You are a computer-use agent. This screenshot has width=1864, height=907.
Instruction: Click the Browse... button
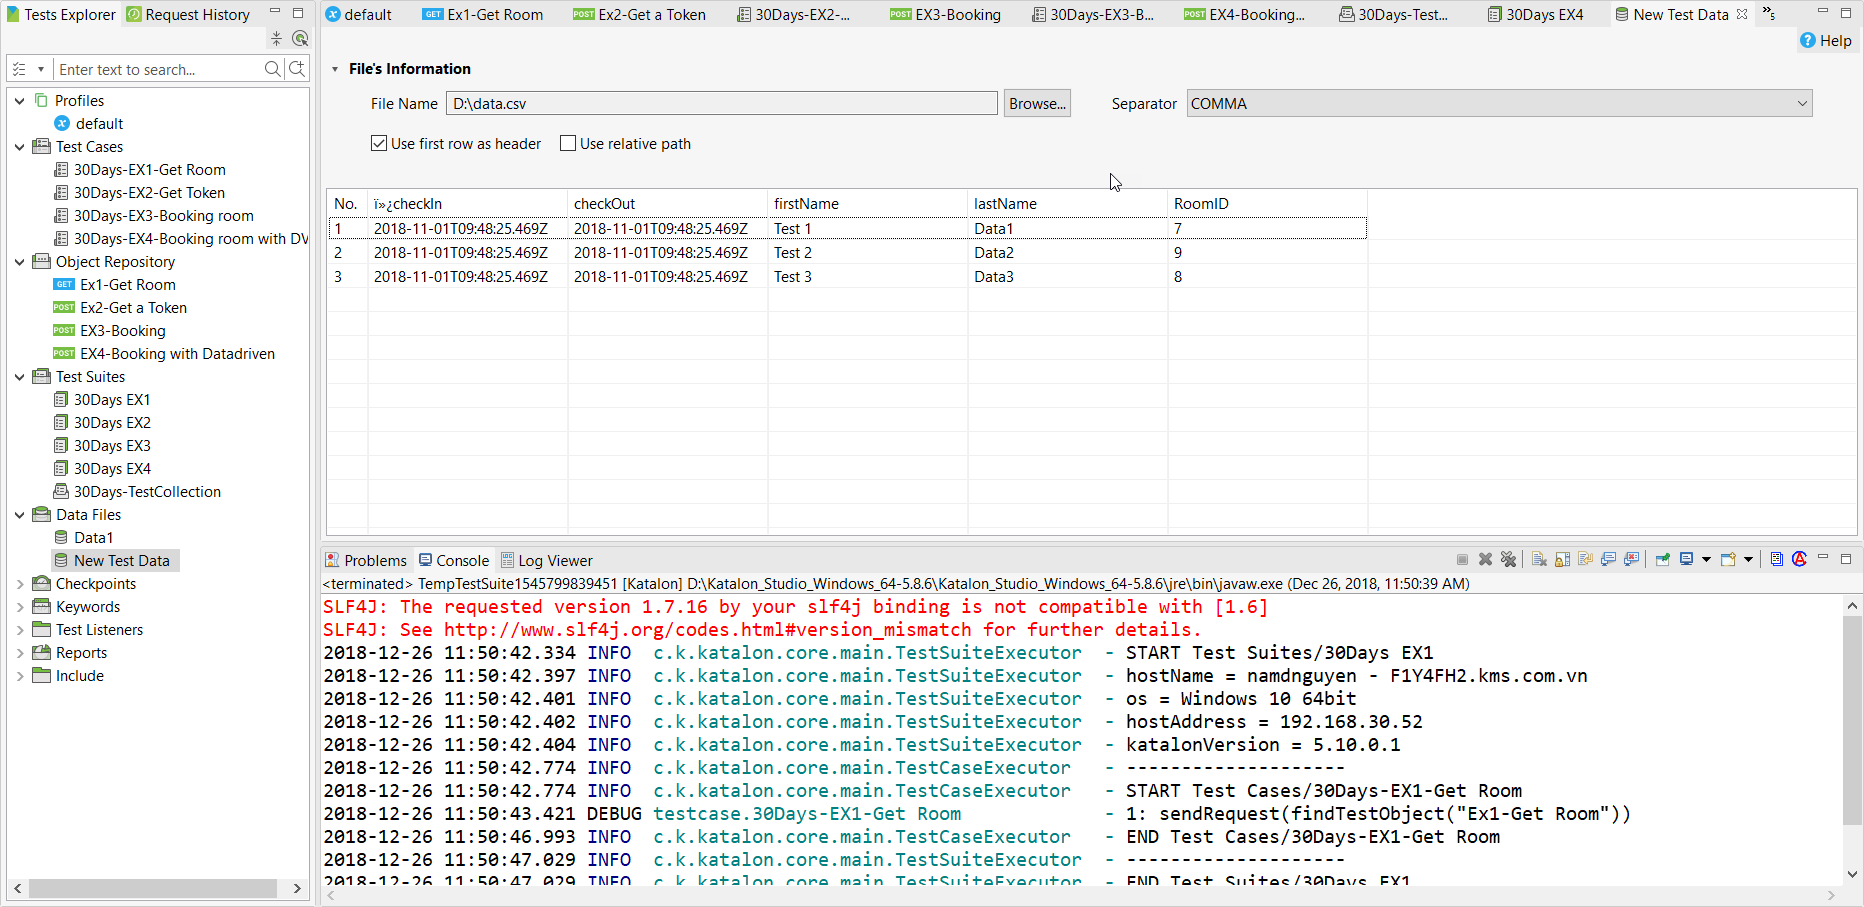click(1037, 104)
